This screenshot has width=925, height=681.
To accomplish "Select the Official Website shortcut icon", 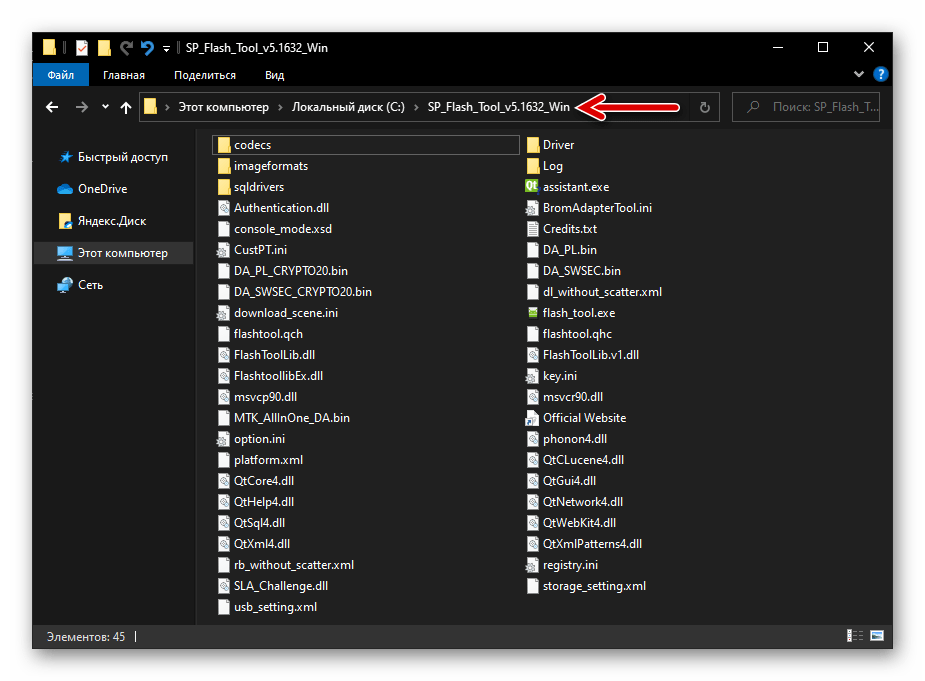I will tap(532, 418).
